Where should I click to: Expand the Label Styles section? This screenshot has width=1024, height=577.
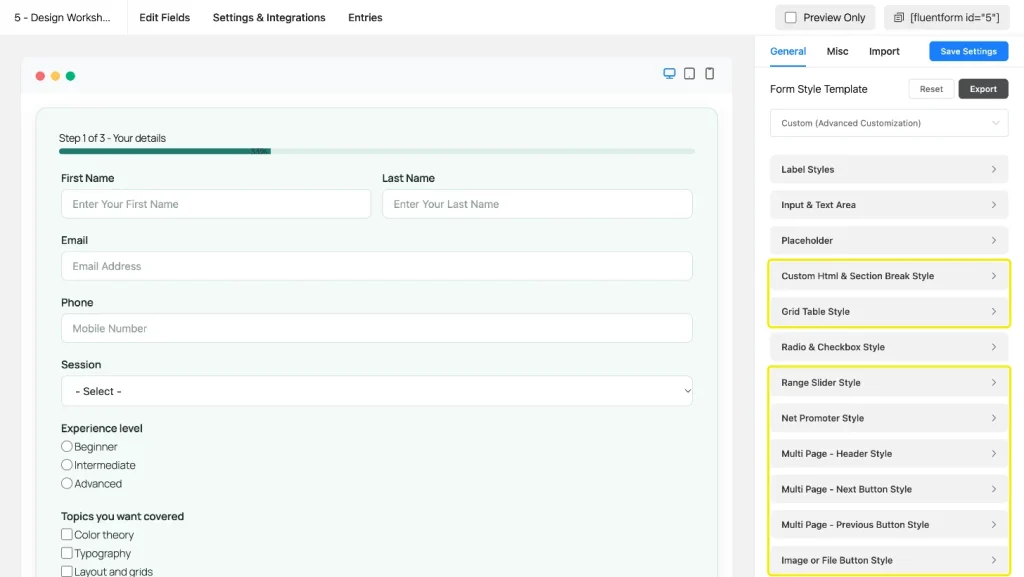point(889,169)
